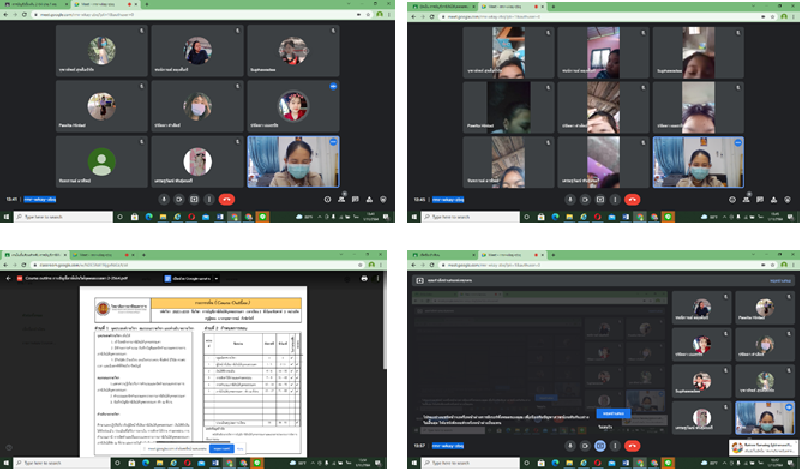Image resolution: width=800 pixels, height=469 pixels.
Task: Click highlighted participant video tile in top-left window
Action: (x=292, y=160)
